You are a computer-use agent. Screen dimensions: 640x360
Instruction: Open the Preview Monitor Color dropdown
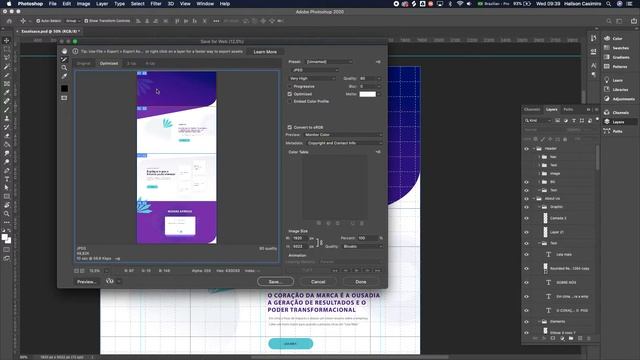[343, 135]
